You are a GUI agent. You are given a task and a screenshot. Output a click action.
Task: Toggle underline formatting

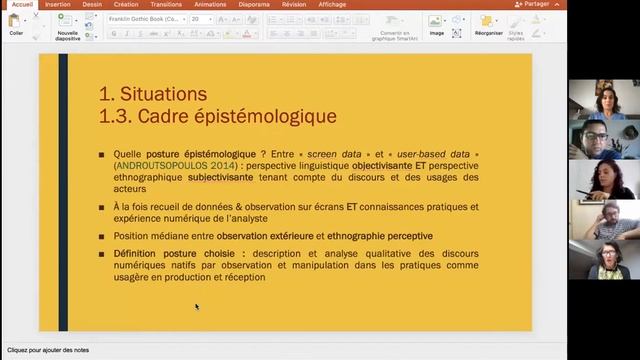pyautogui.click(x=140, y=34)
